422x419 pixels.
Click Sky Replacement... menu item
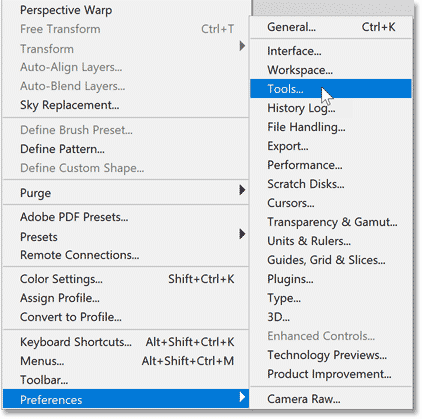[x=125, y=105]
